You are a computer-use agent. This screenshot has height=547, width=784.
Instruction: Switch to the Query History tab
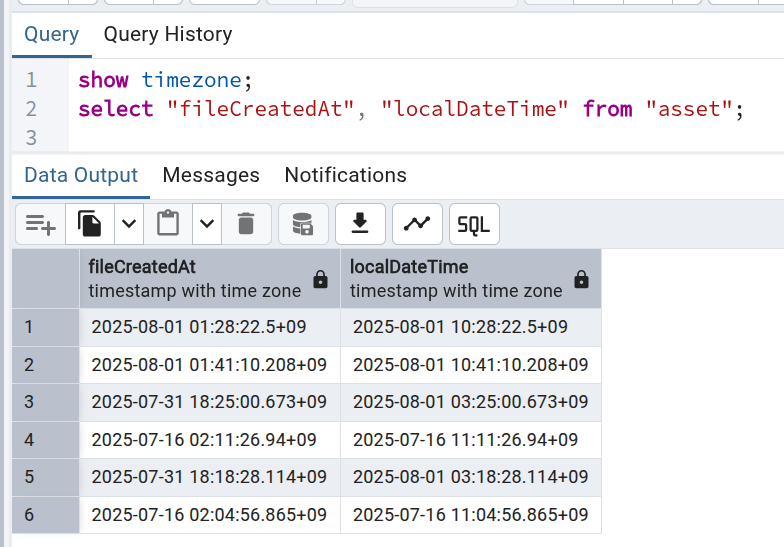(168, 34)
